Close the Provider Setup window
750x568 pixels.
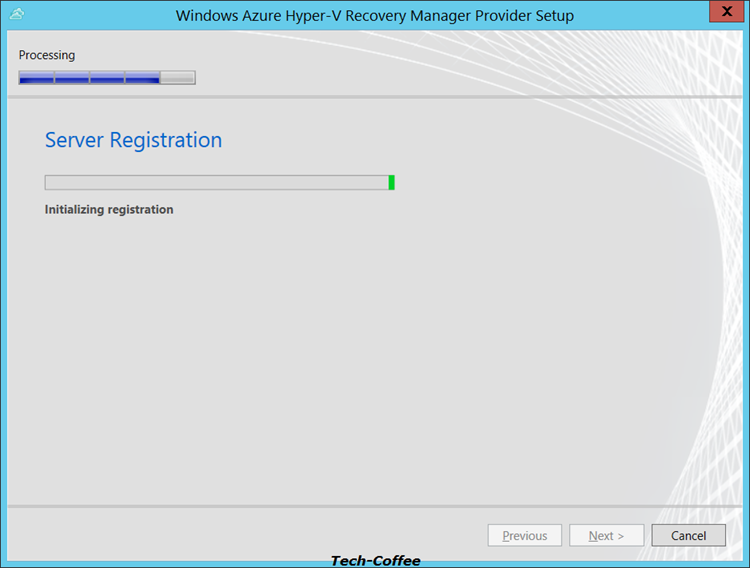[x=726, y=11]
